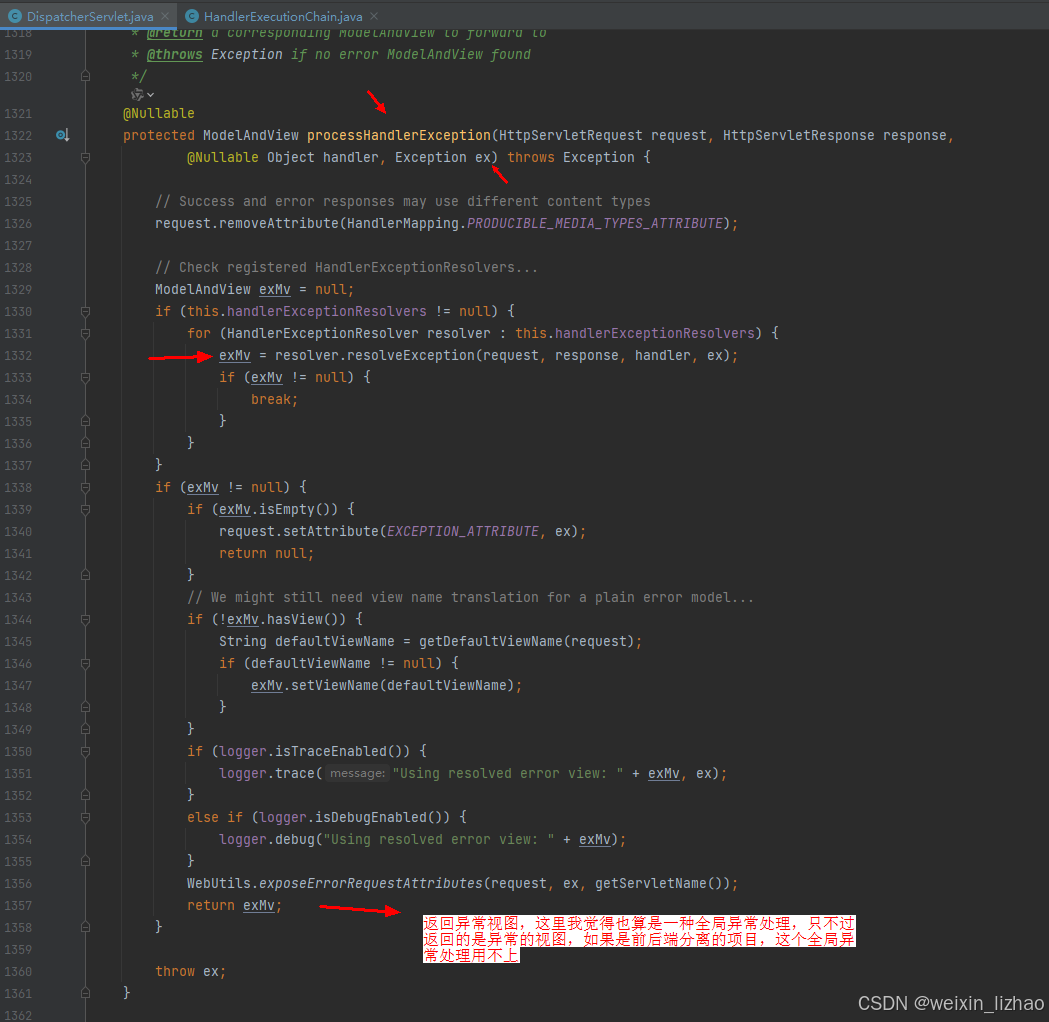This screenshot has width=1049, height=1022.
Task: Click resolveException call on line 1332
Action: [411, 356]
